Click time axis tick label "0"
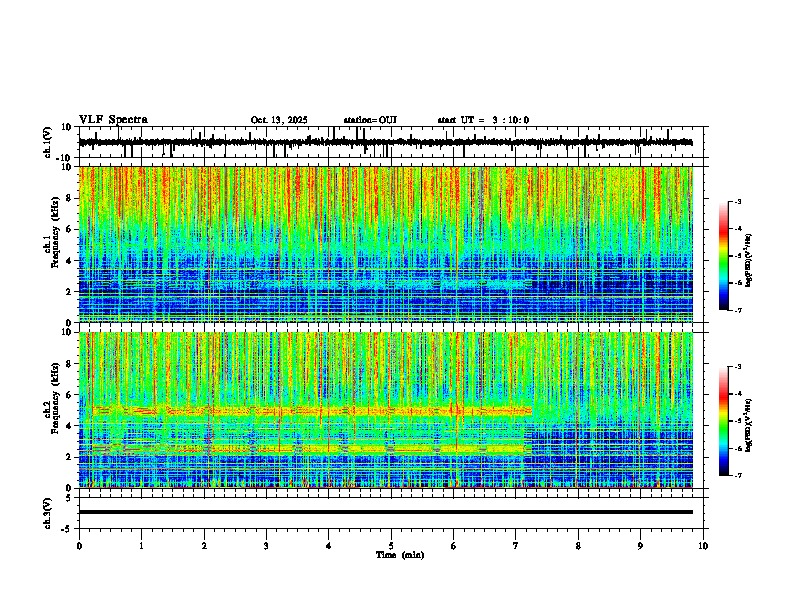This screenshot has height=612, width=792. (x=79, y=546)
